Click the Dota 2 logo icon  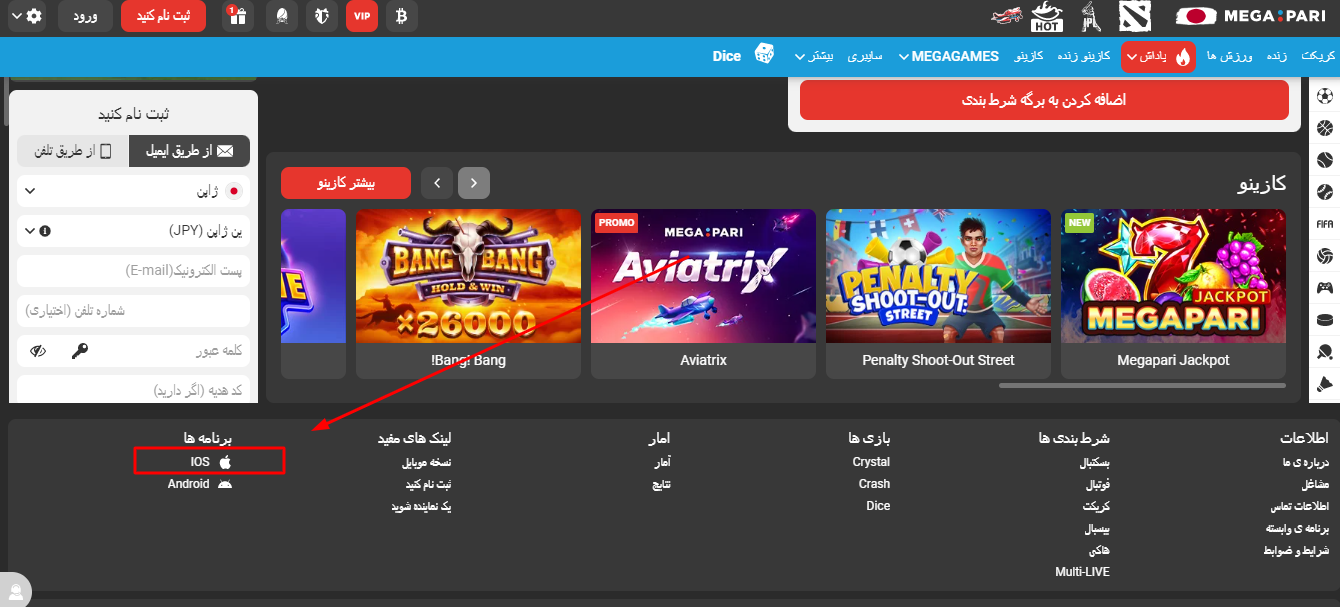(x=1135, y=16)
